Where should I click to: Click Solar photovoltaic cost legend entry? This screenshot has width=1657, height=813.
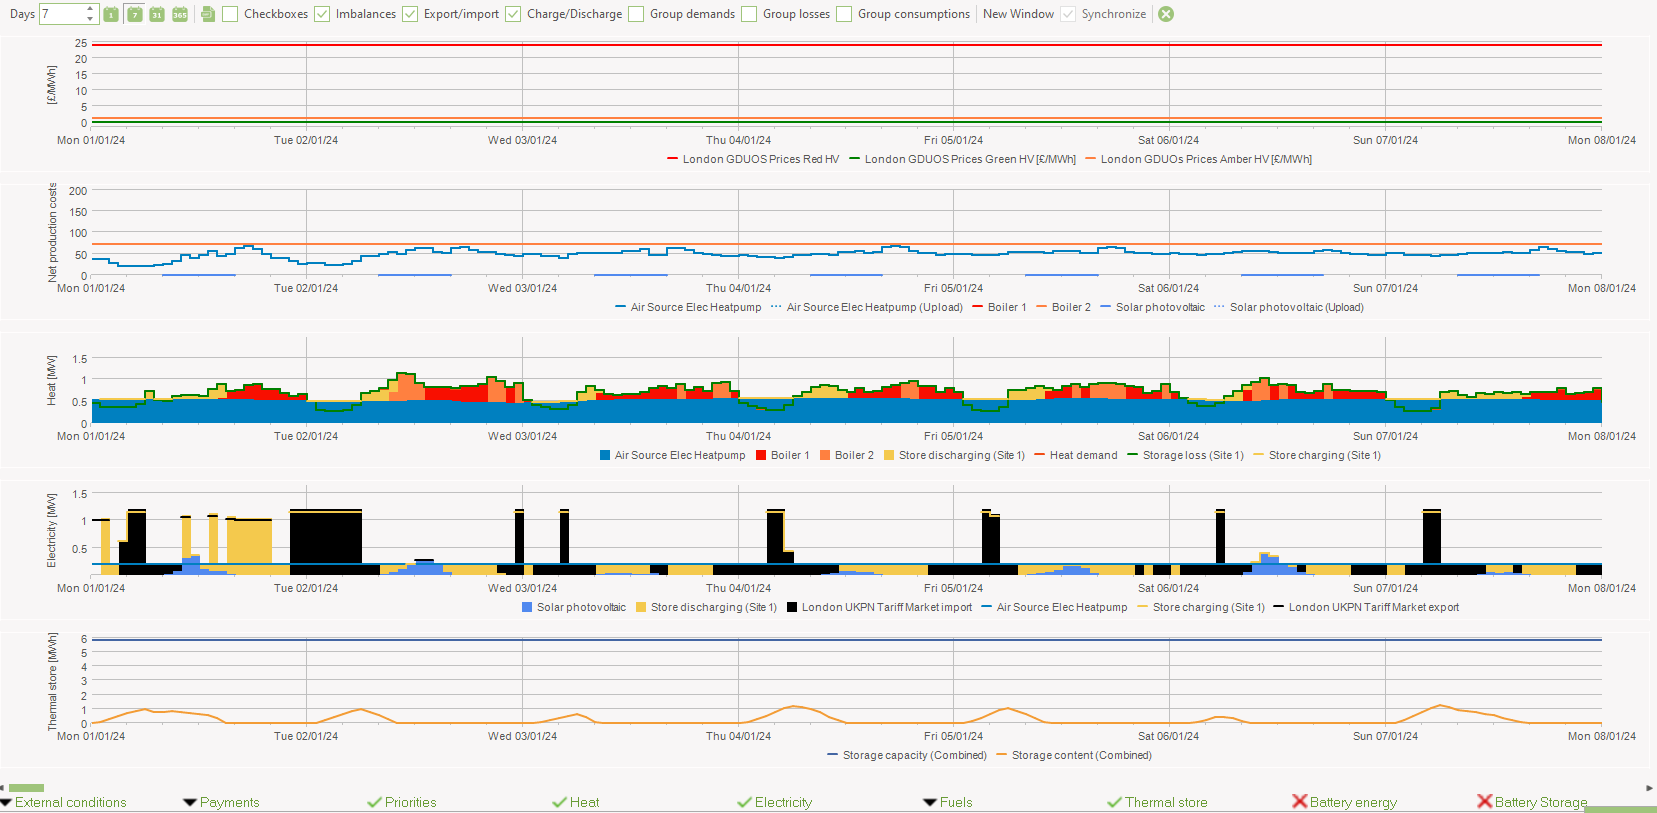pos(1152,307)
